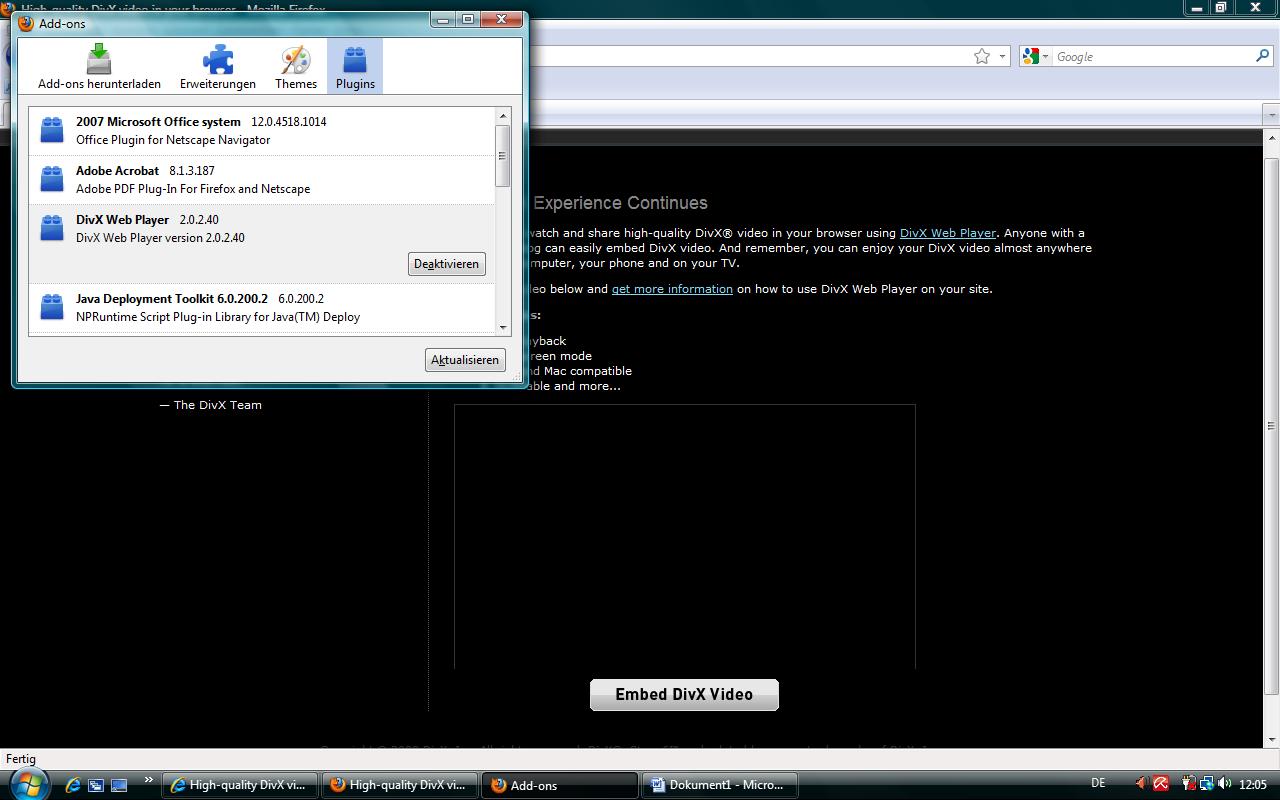Click the orange speaker tray icon

tap(1141, 784)
